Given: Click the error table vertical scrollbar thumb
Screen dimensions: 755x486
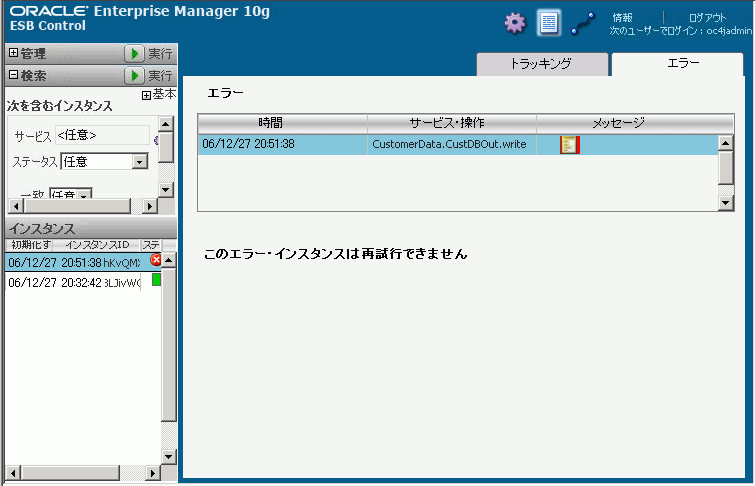Looking at the screenshot, I should [x=725, y=167].
